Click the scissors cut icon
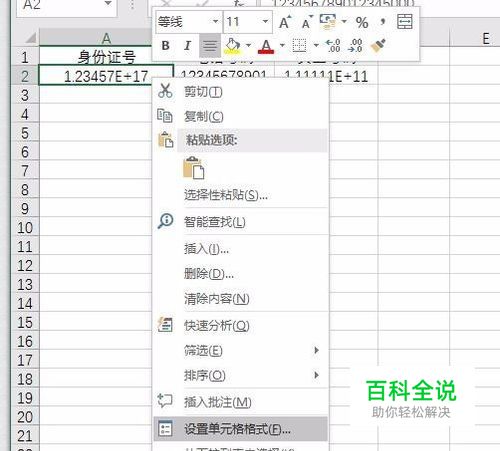Viewport: 500px width, 451px height. pyautogui.click(x=165, y=91)
